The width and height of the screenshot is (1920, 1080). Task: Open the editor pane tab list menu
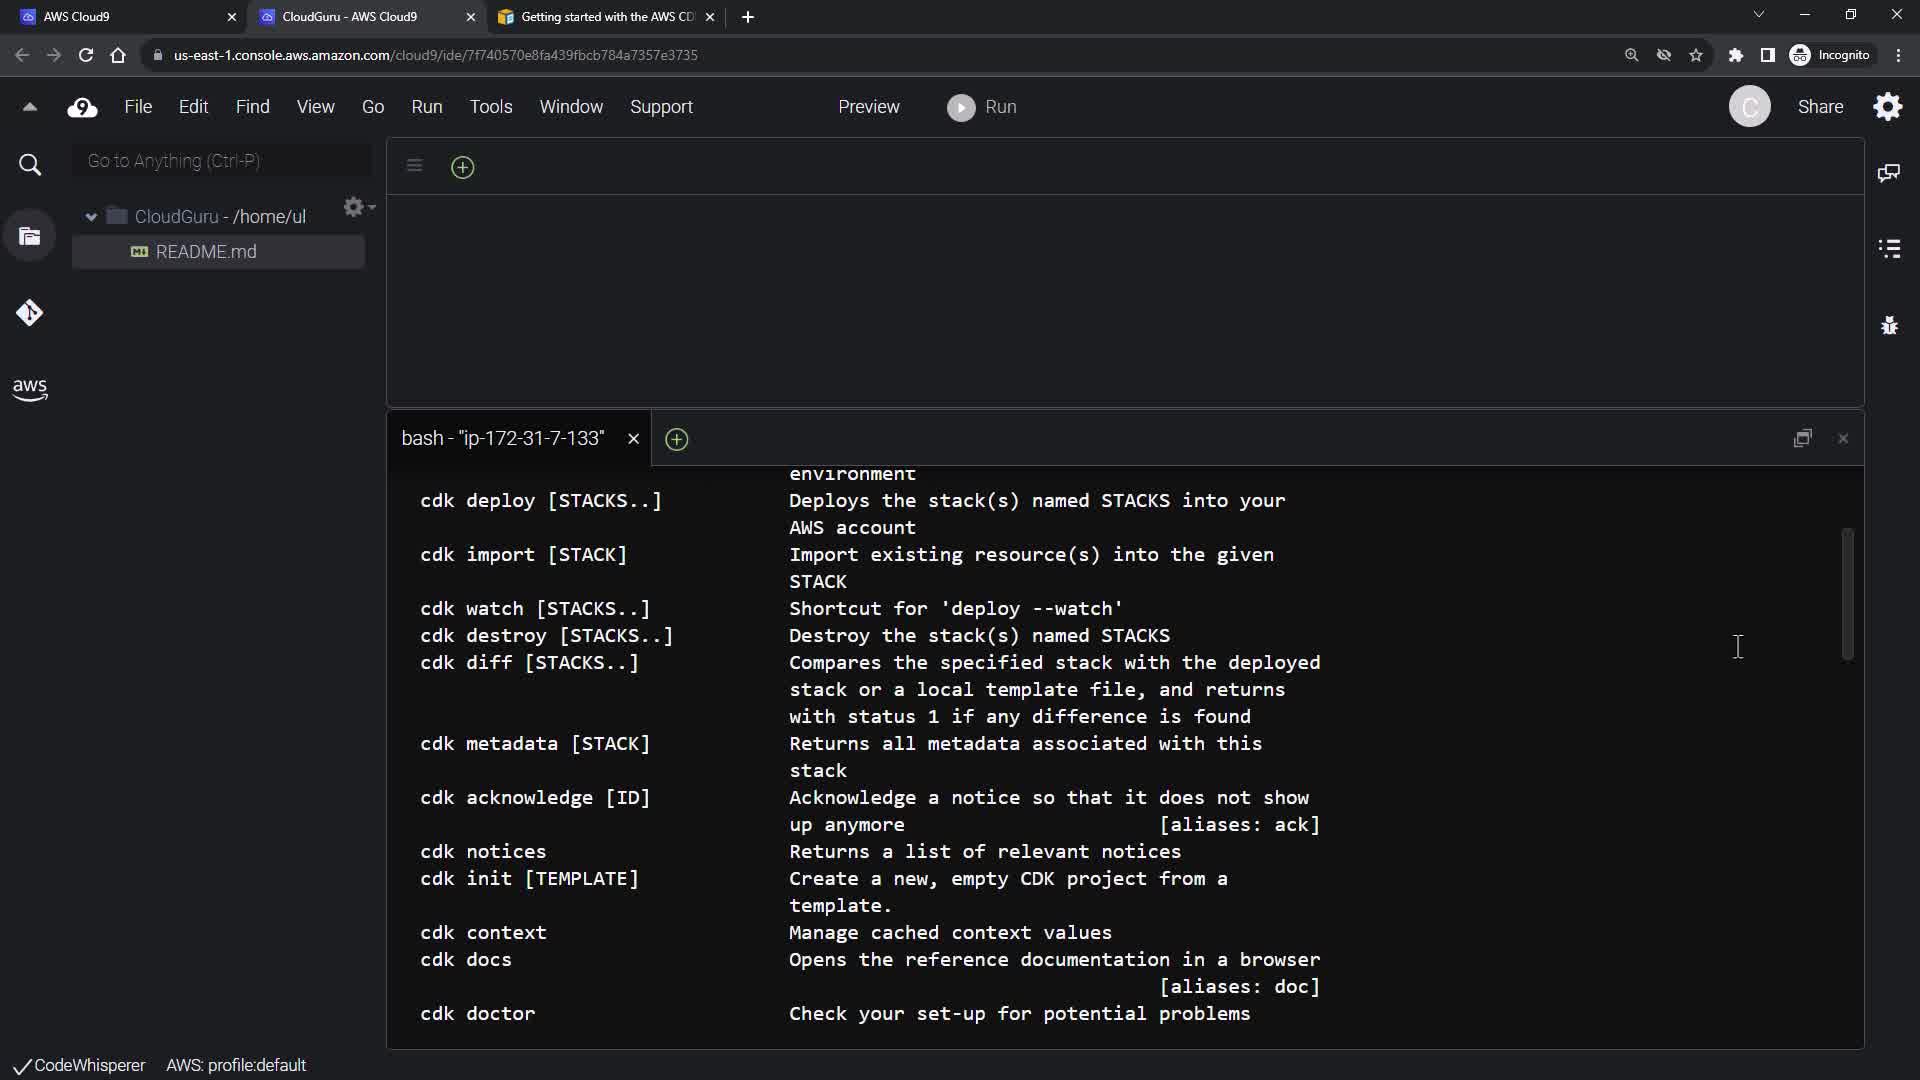click(x=414, y=166)
